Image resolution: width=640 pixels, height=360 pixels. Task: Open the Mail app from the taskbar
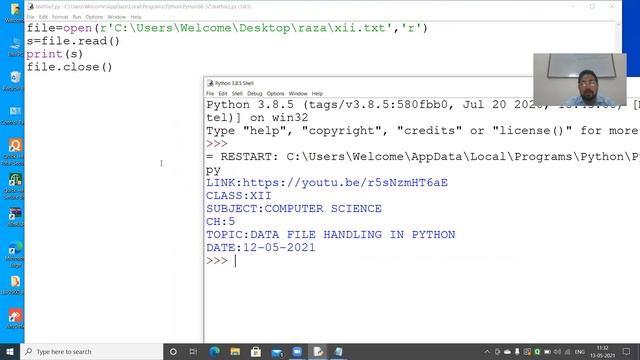point(277,351)
